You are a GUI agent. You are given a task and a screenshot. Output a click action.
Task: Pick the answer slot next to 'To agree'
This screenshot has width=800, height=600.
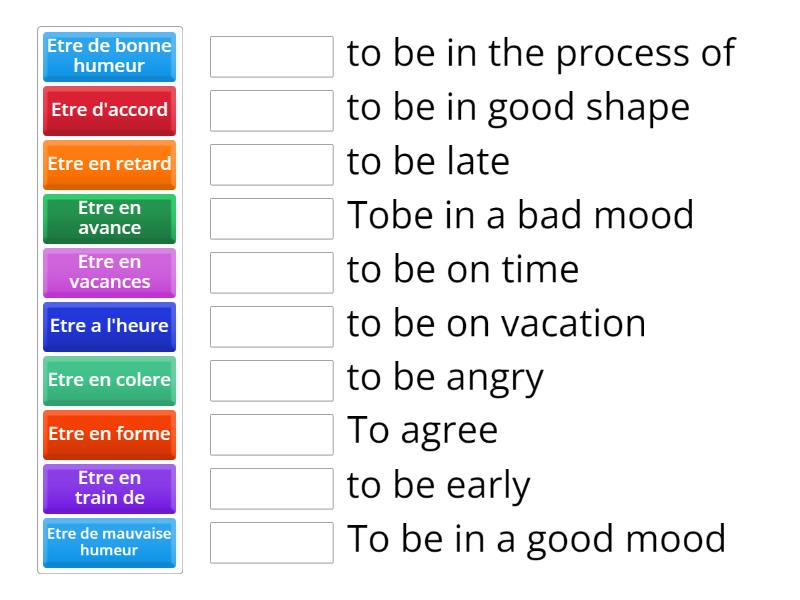272,434
